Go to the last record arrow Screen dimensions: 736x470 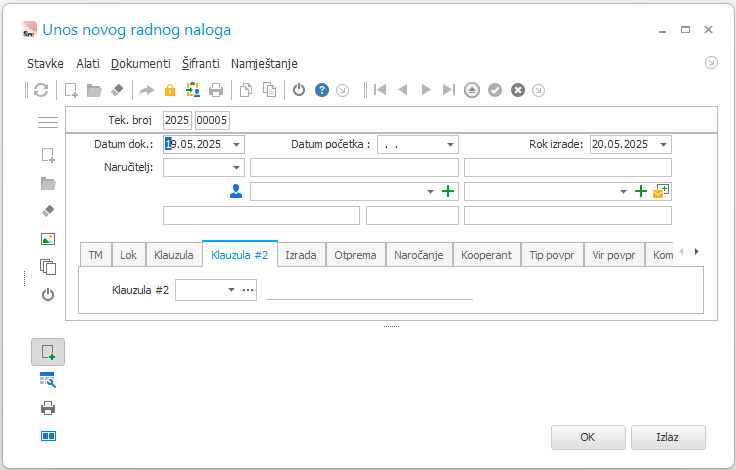[449, 90]
